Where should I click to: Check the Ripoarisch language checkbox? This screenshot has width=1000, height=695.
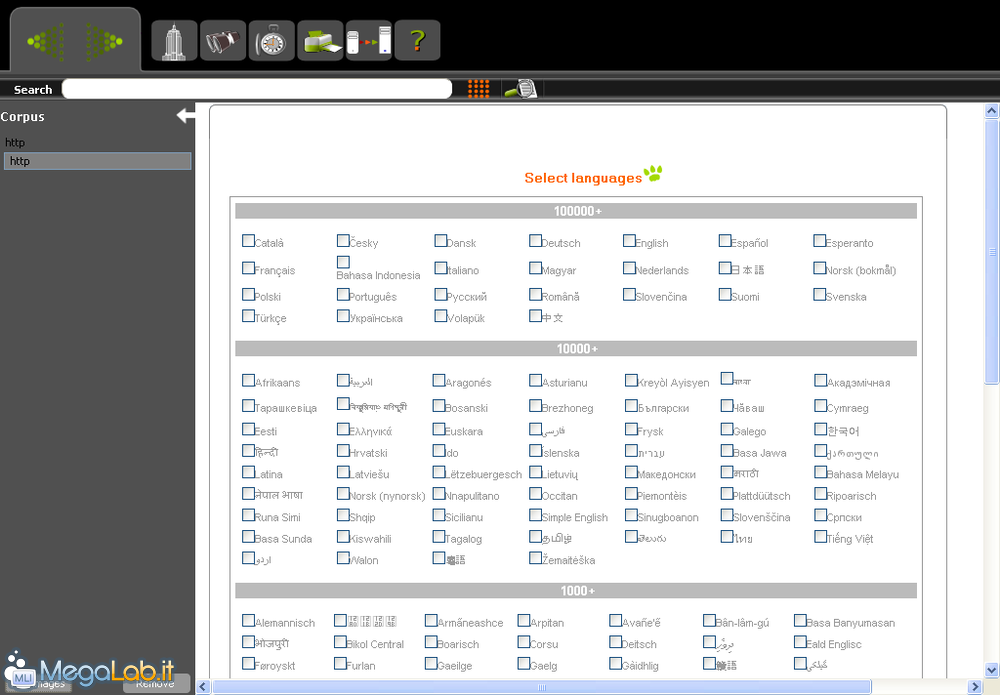[x=821, y=494]
